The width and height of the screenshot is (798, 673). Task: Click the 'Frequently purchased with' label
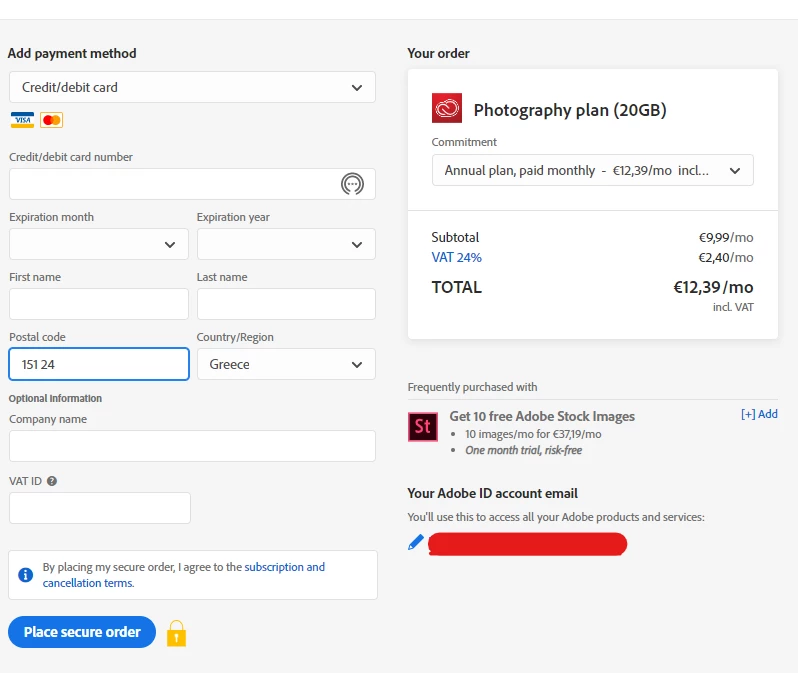click(472, 387)
